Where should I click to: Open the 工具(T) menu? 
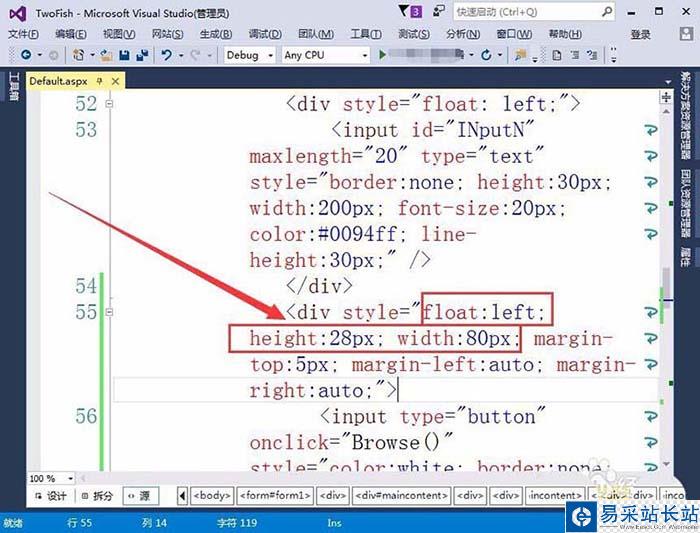pyautogui.click(x=366, y=34)
